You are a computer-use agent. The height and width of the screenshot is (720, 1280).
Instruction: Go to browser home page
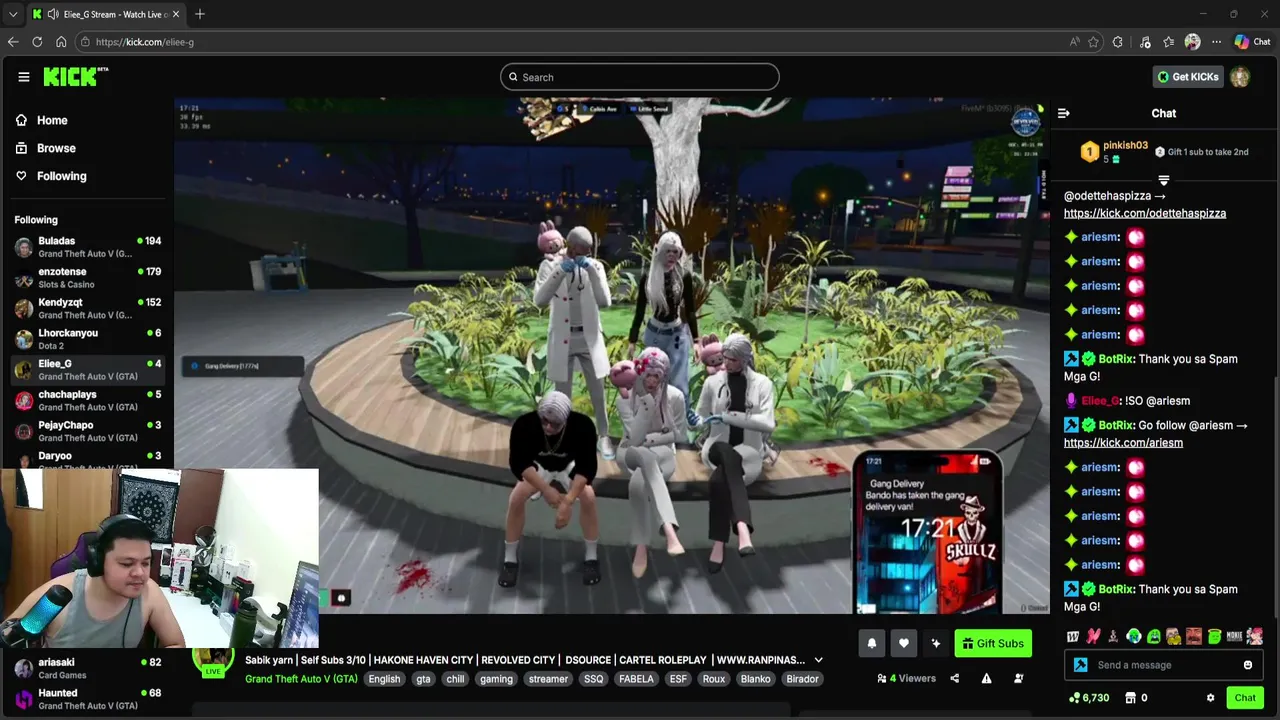coord(61,42)
